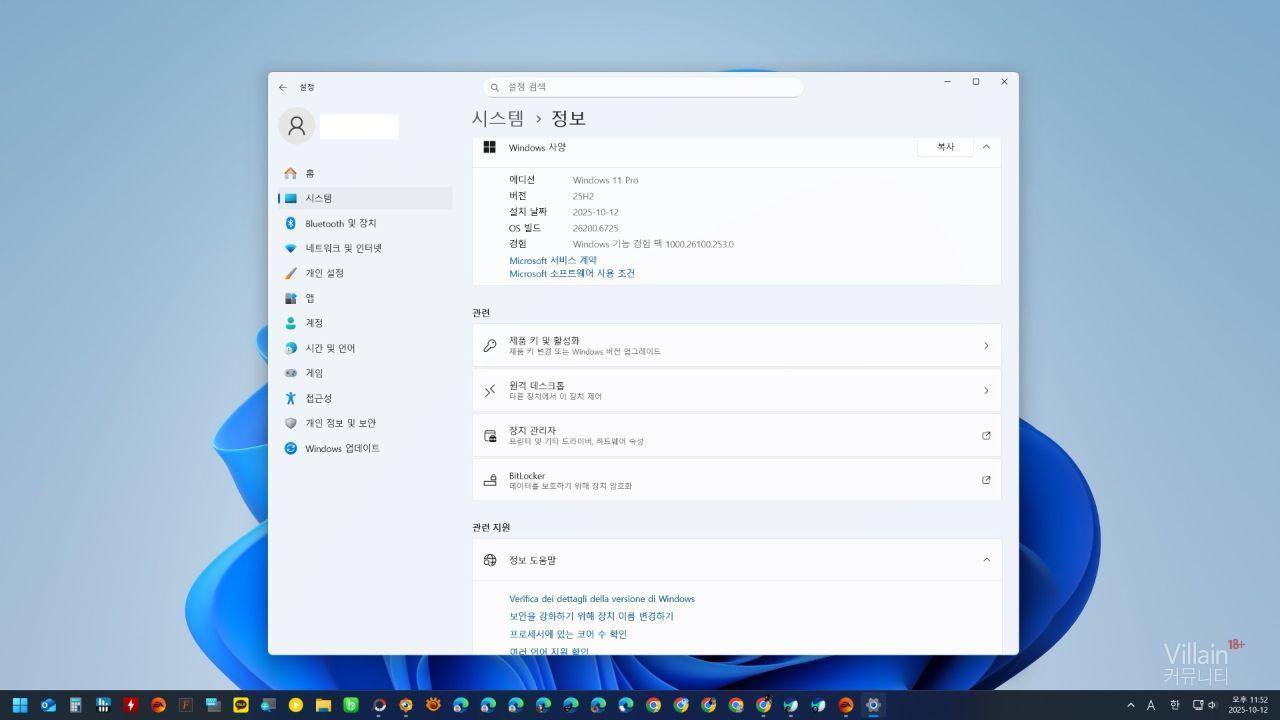Click the 시스템 breadcrumb in header
Viewport: 1280px width, 720px height.
coord(498,118)
